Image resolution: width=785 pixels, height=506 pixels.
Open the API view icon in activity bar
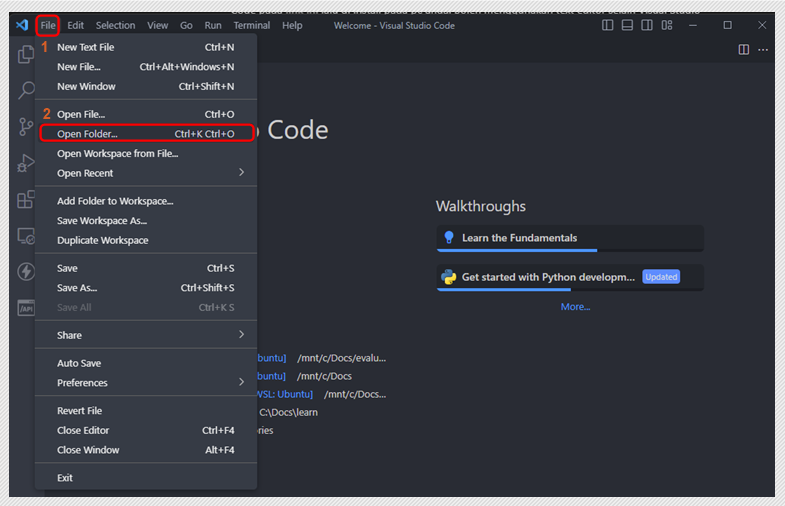click(x=26, y=308)
